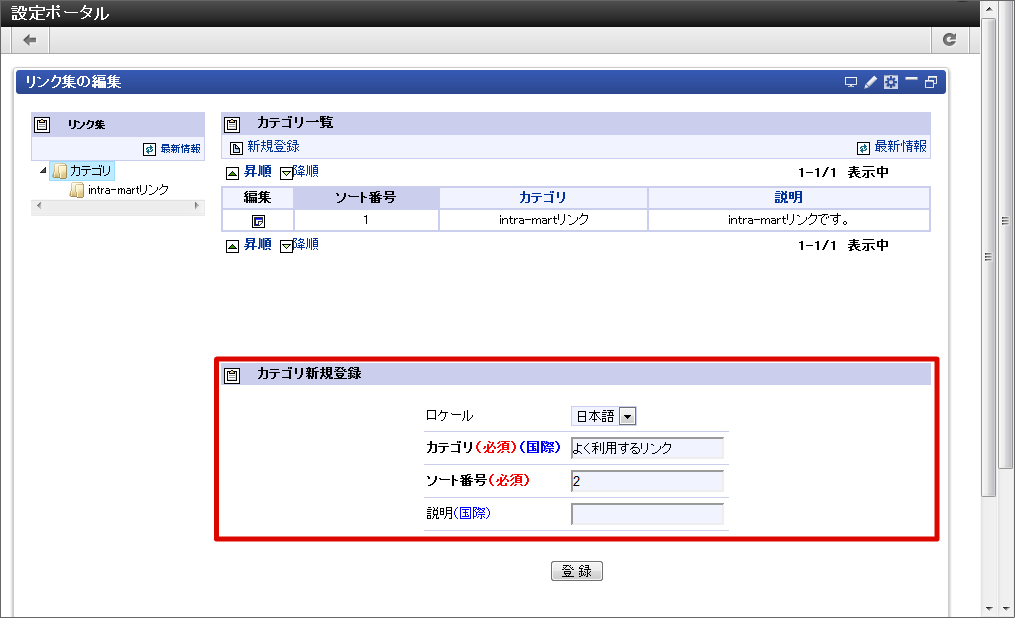The image size is (1015, 618).
Task: Click the ascending arrow icon above the table
Action: (x=232, y=173)
